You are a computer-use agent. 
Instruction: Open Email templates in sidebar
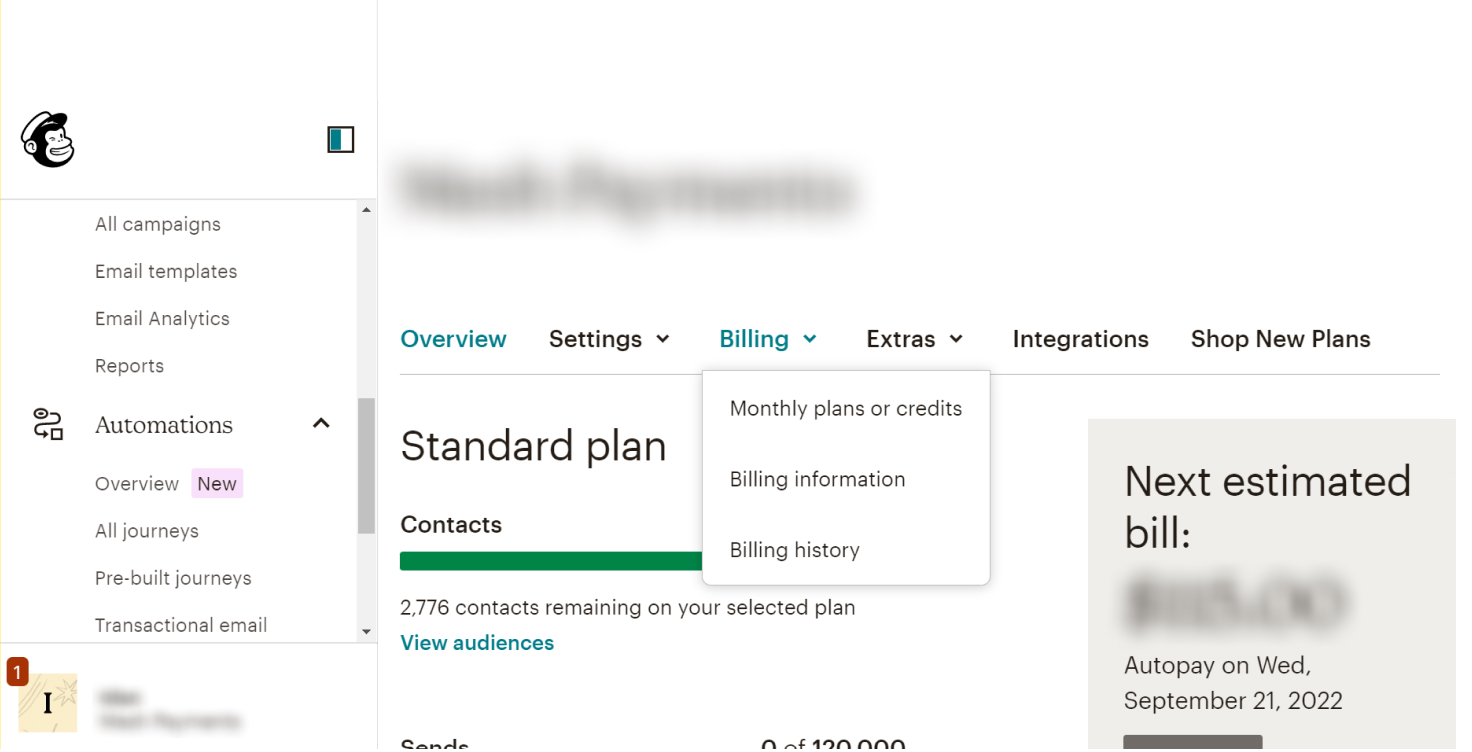(x=166, y=271)
